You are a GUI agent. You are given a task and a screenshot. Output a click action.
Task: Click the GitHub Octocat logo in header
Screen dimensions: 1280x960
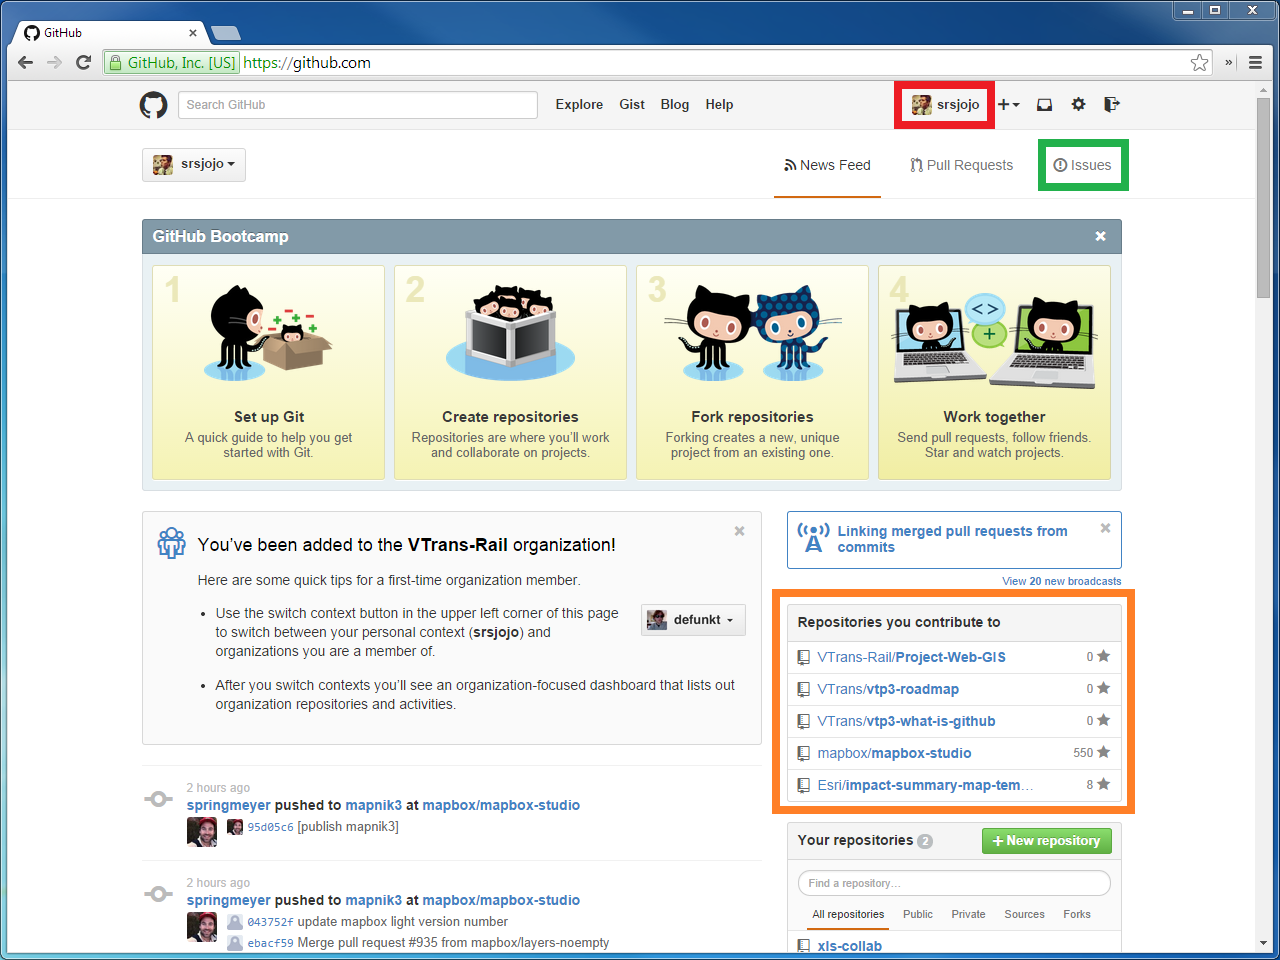click(x=153, y=105)
